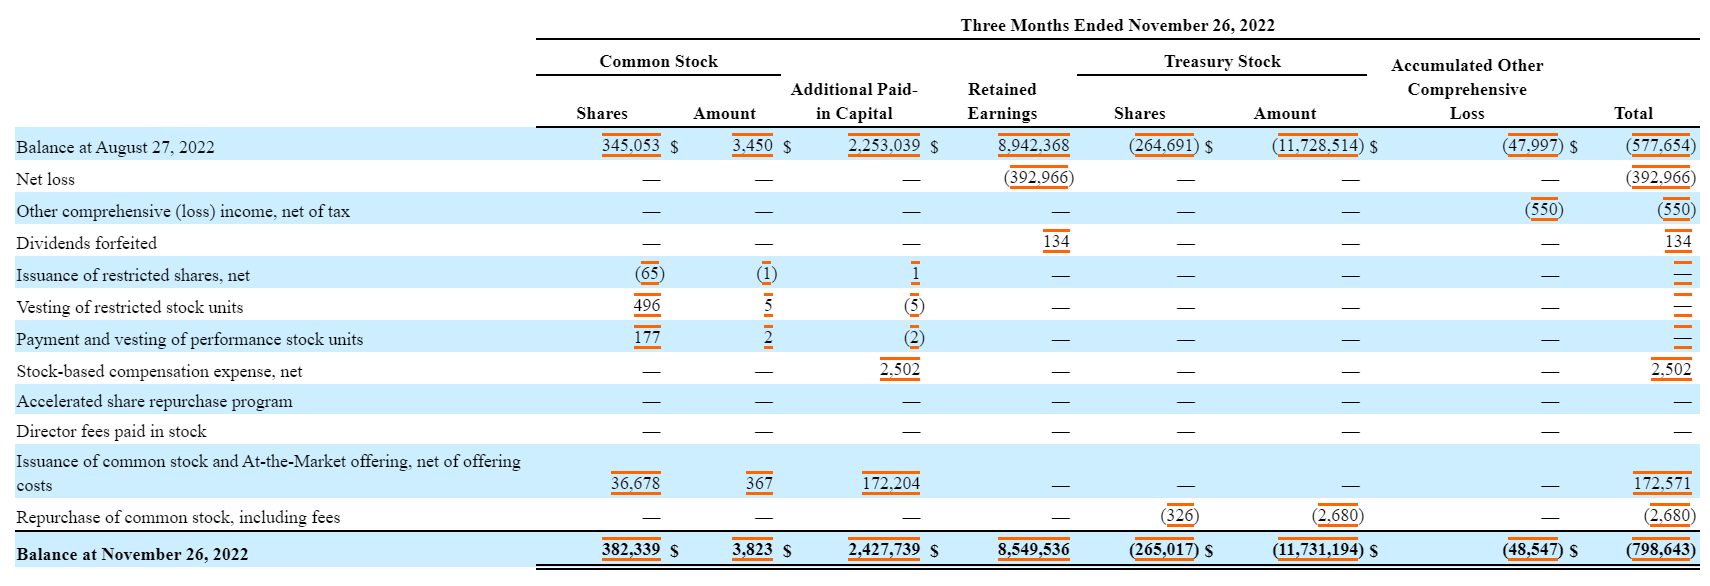Image resolution: width=1710 pixels, height=586 pixels.
Task: Click the value 172,204
Action: [891, 483]
